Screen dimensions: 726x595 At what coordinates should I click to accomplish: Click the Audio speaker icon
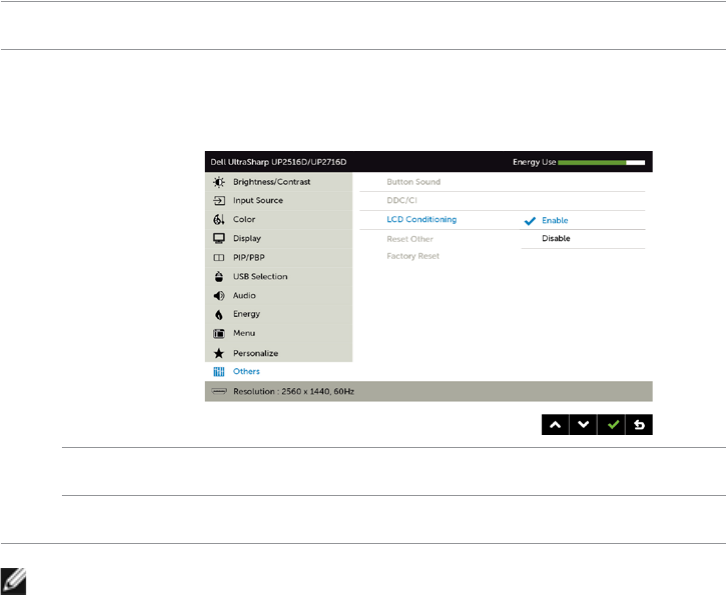pyautogui.click(x=219, y=295)
